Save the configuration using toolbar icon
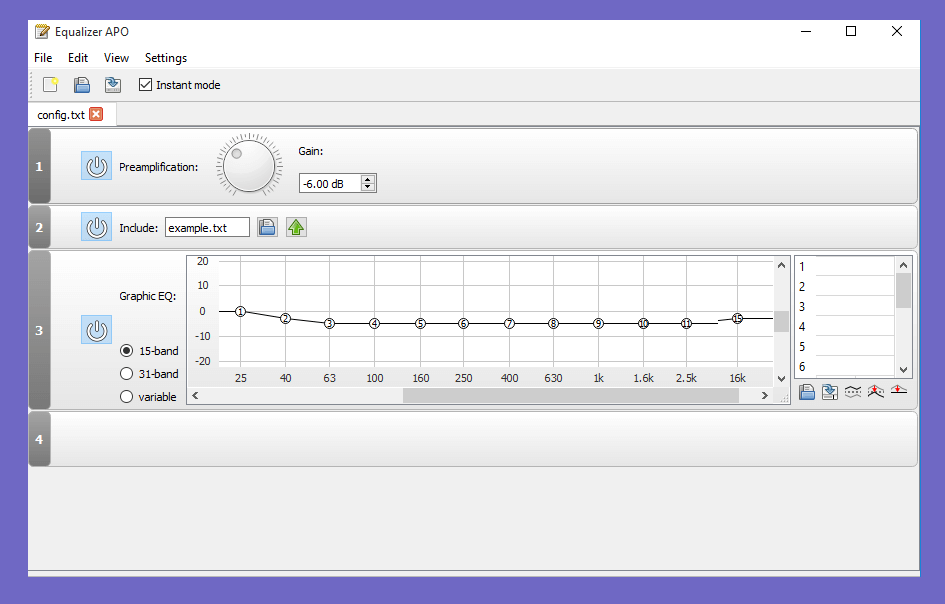 click(x=113, y=85)
